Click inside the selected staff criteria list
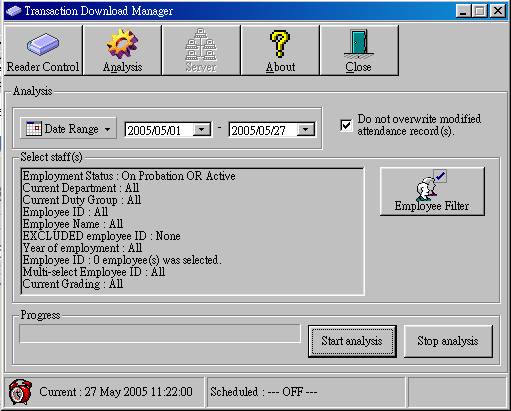Viewport: 511px width, 411px height. pos(192,231)
